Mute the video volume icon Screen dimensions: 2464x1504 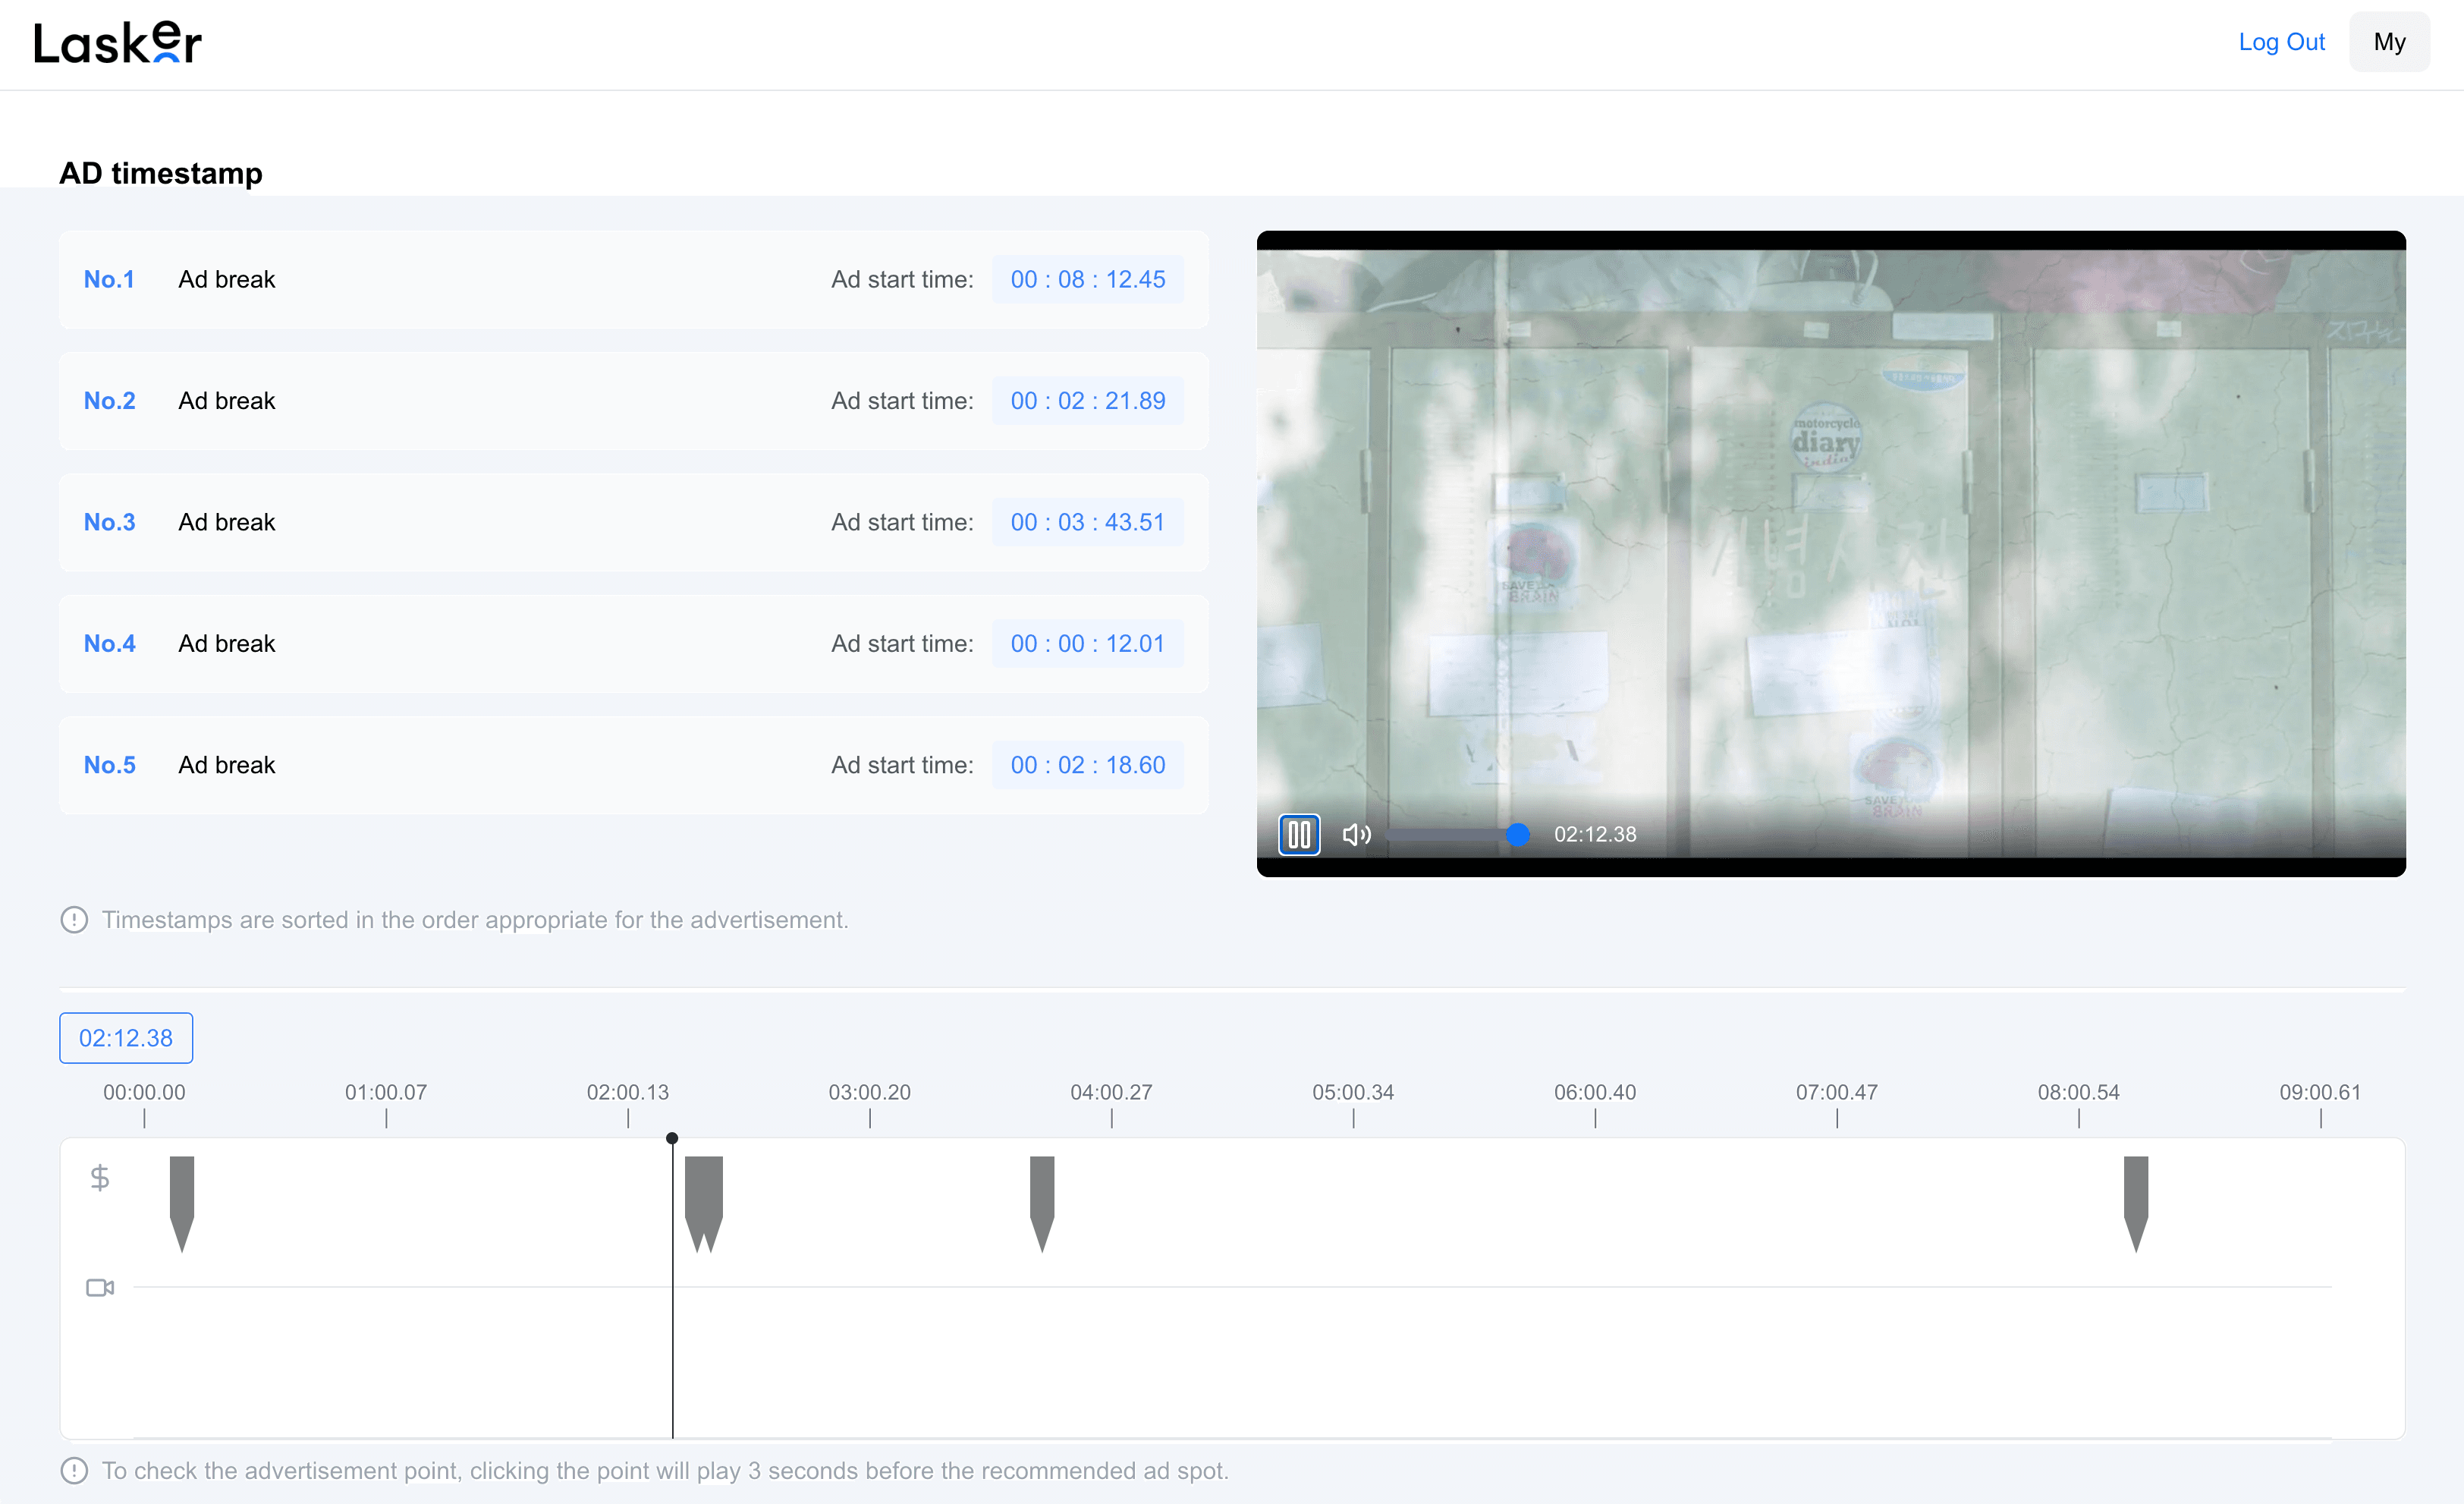pyautogui.click(x=1356, y=834)
